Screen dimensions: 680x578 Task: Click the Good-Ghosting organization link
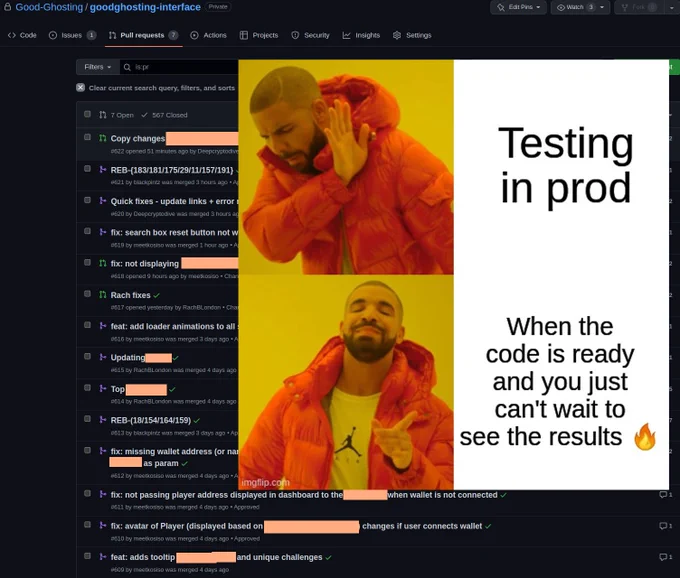click(x=49, y=7)
